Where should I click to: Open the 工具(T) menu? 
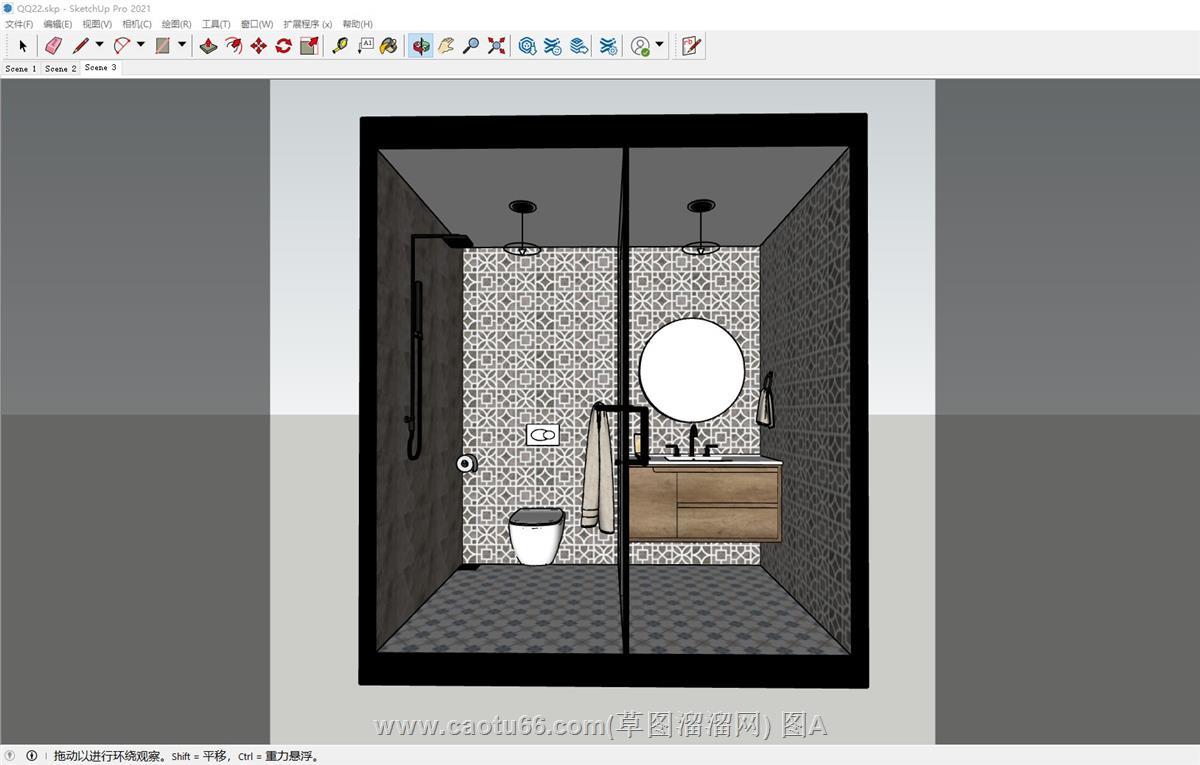[x=216, y=24]
